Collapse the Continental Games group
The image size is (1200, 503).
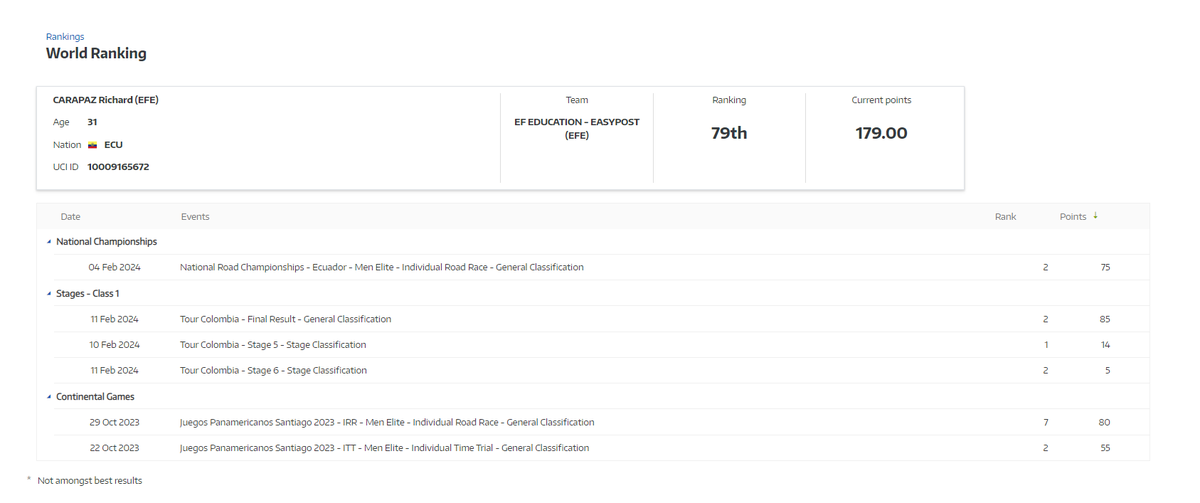click(49, 397)
